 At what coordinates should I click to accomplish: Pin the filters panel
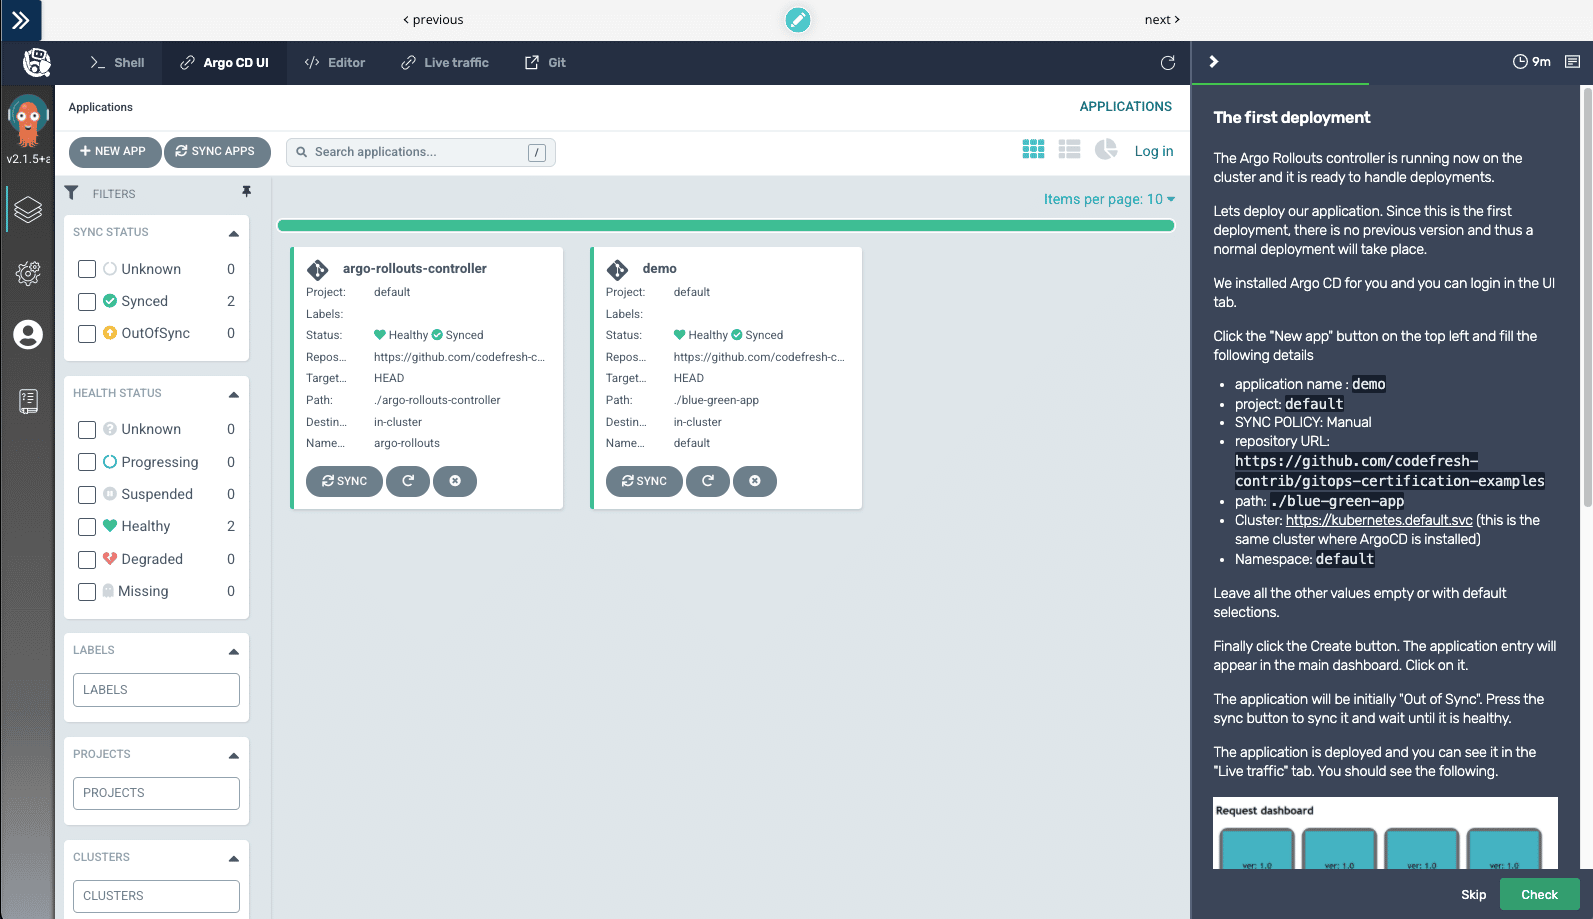pos(246,192)
